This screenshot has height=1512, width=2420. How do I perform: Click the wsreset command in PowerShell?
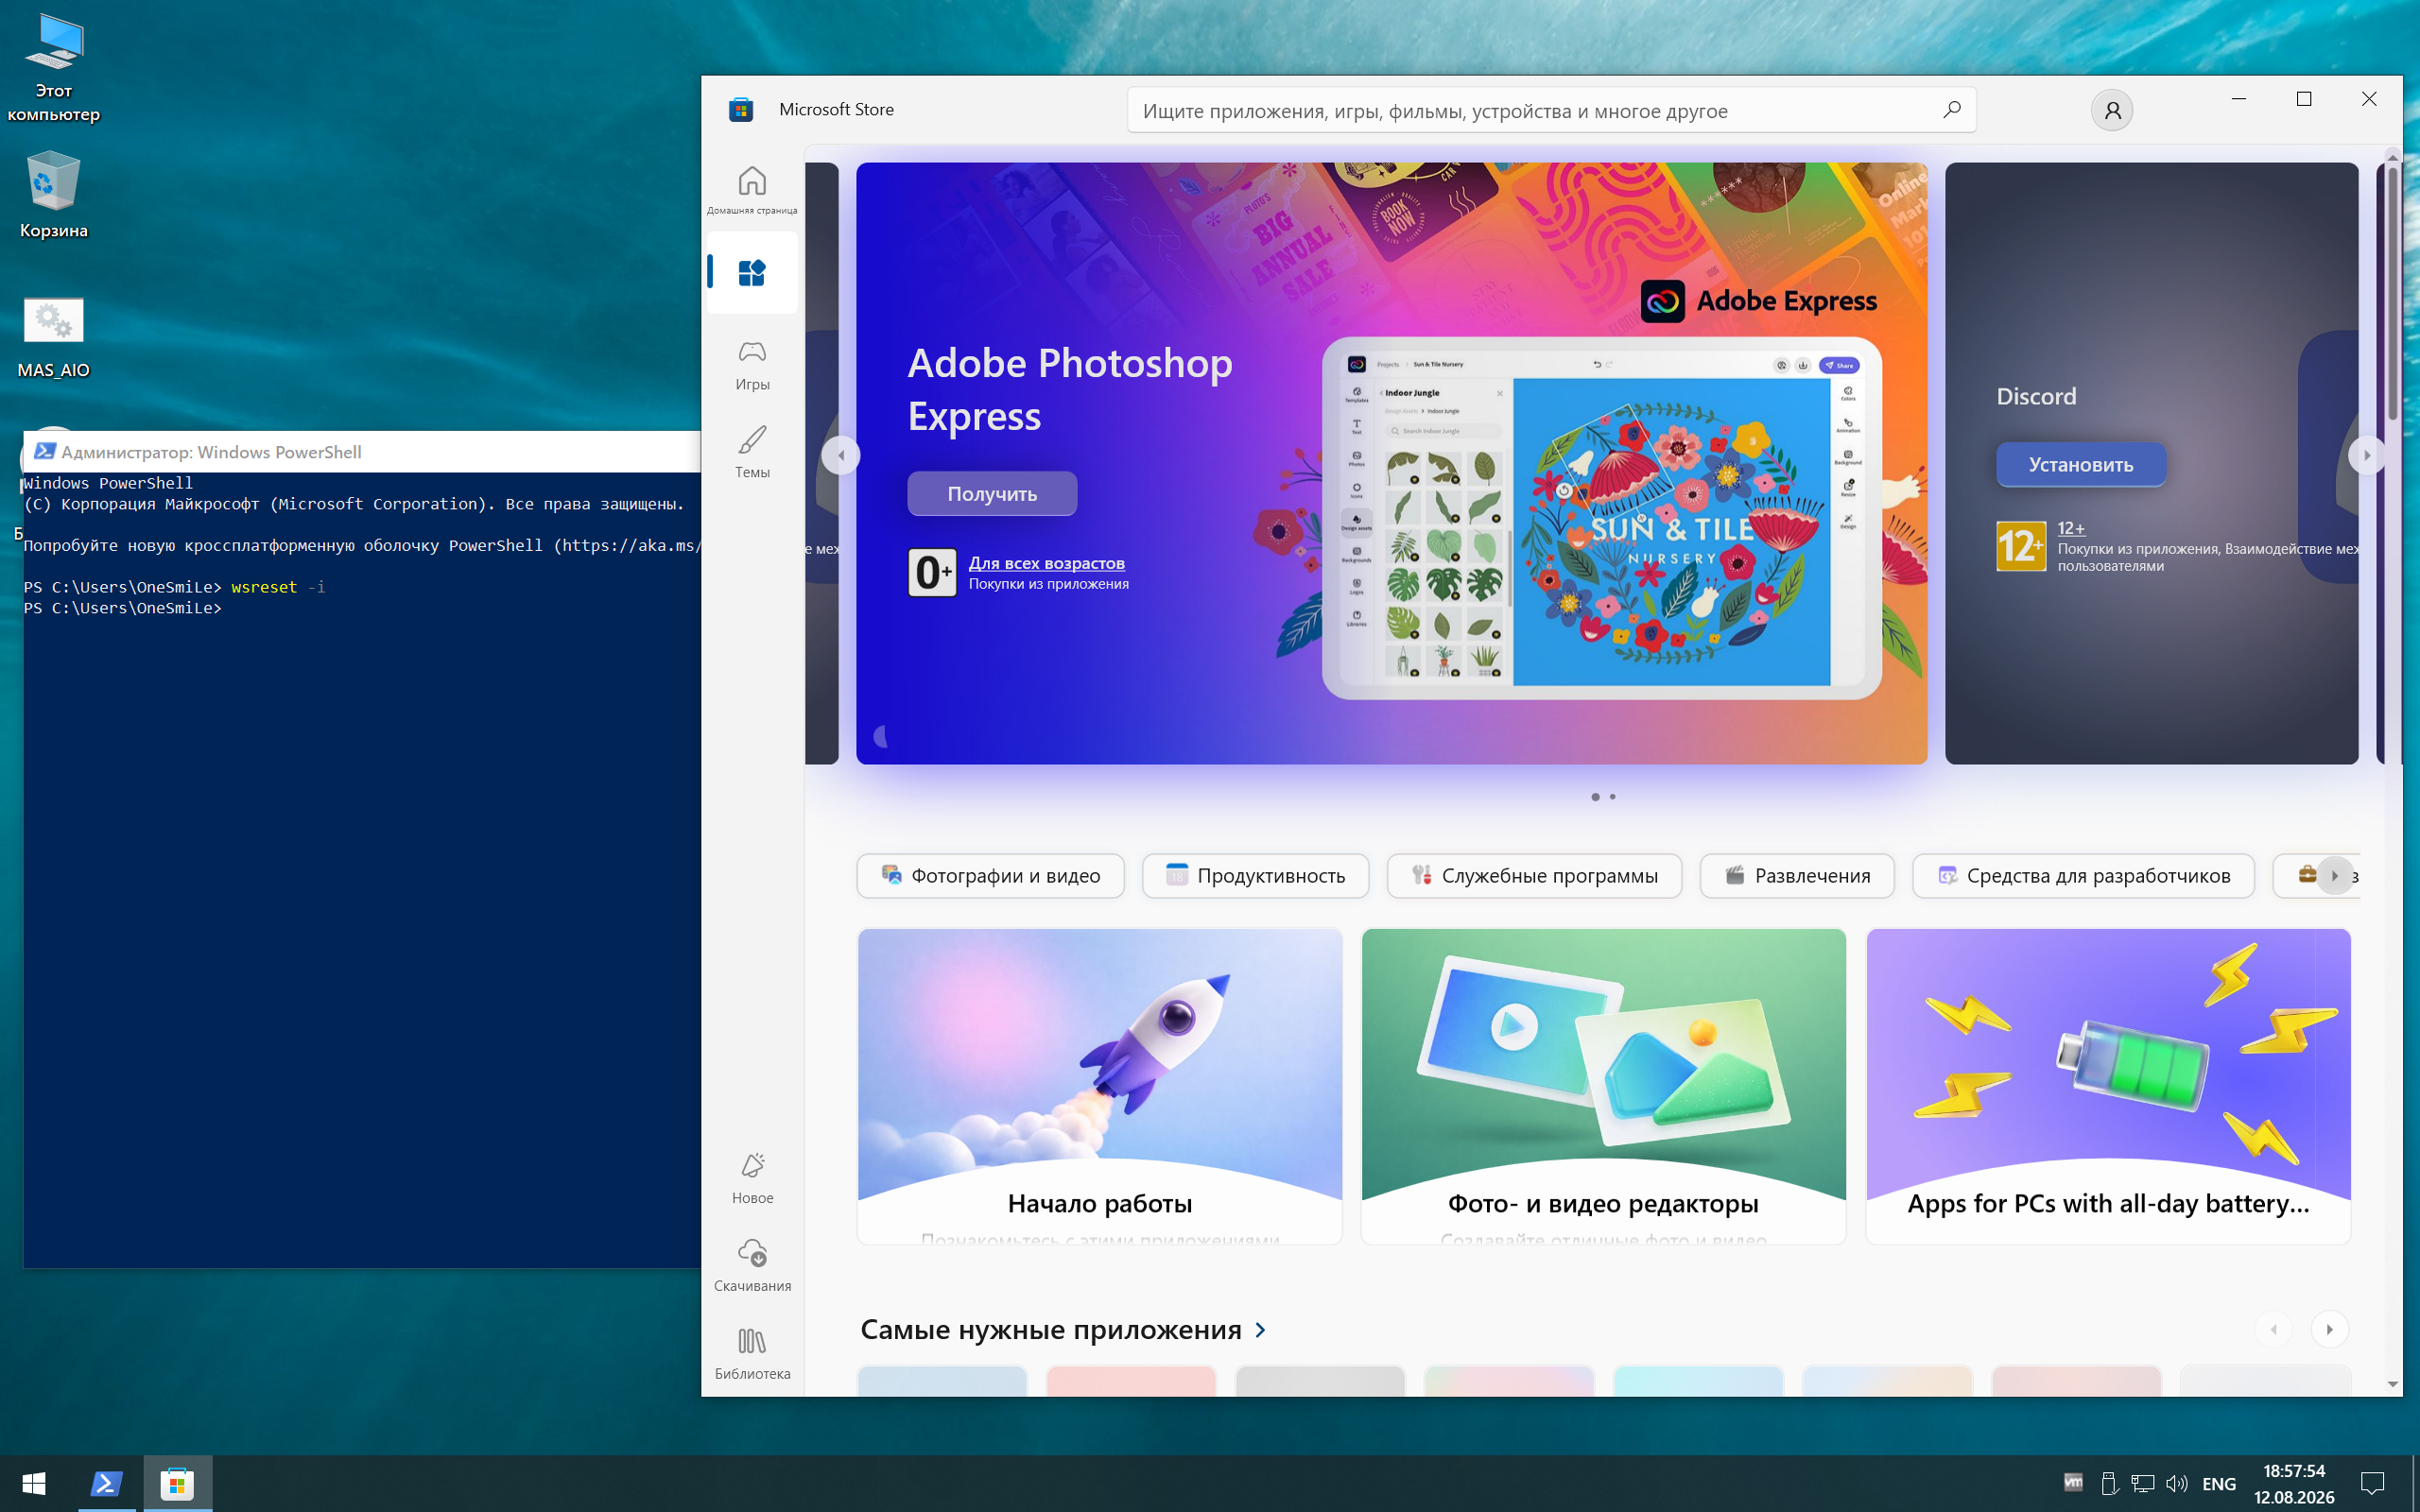pyautogui.click(x=264, y=587)
